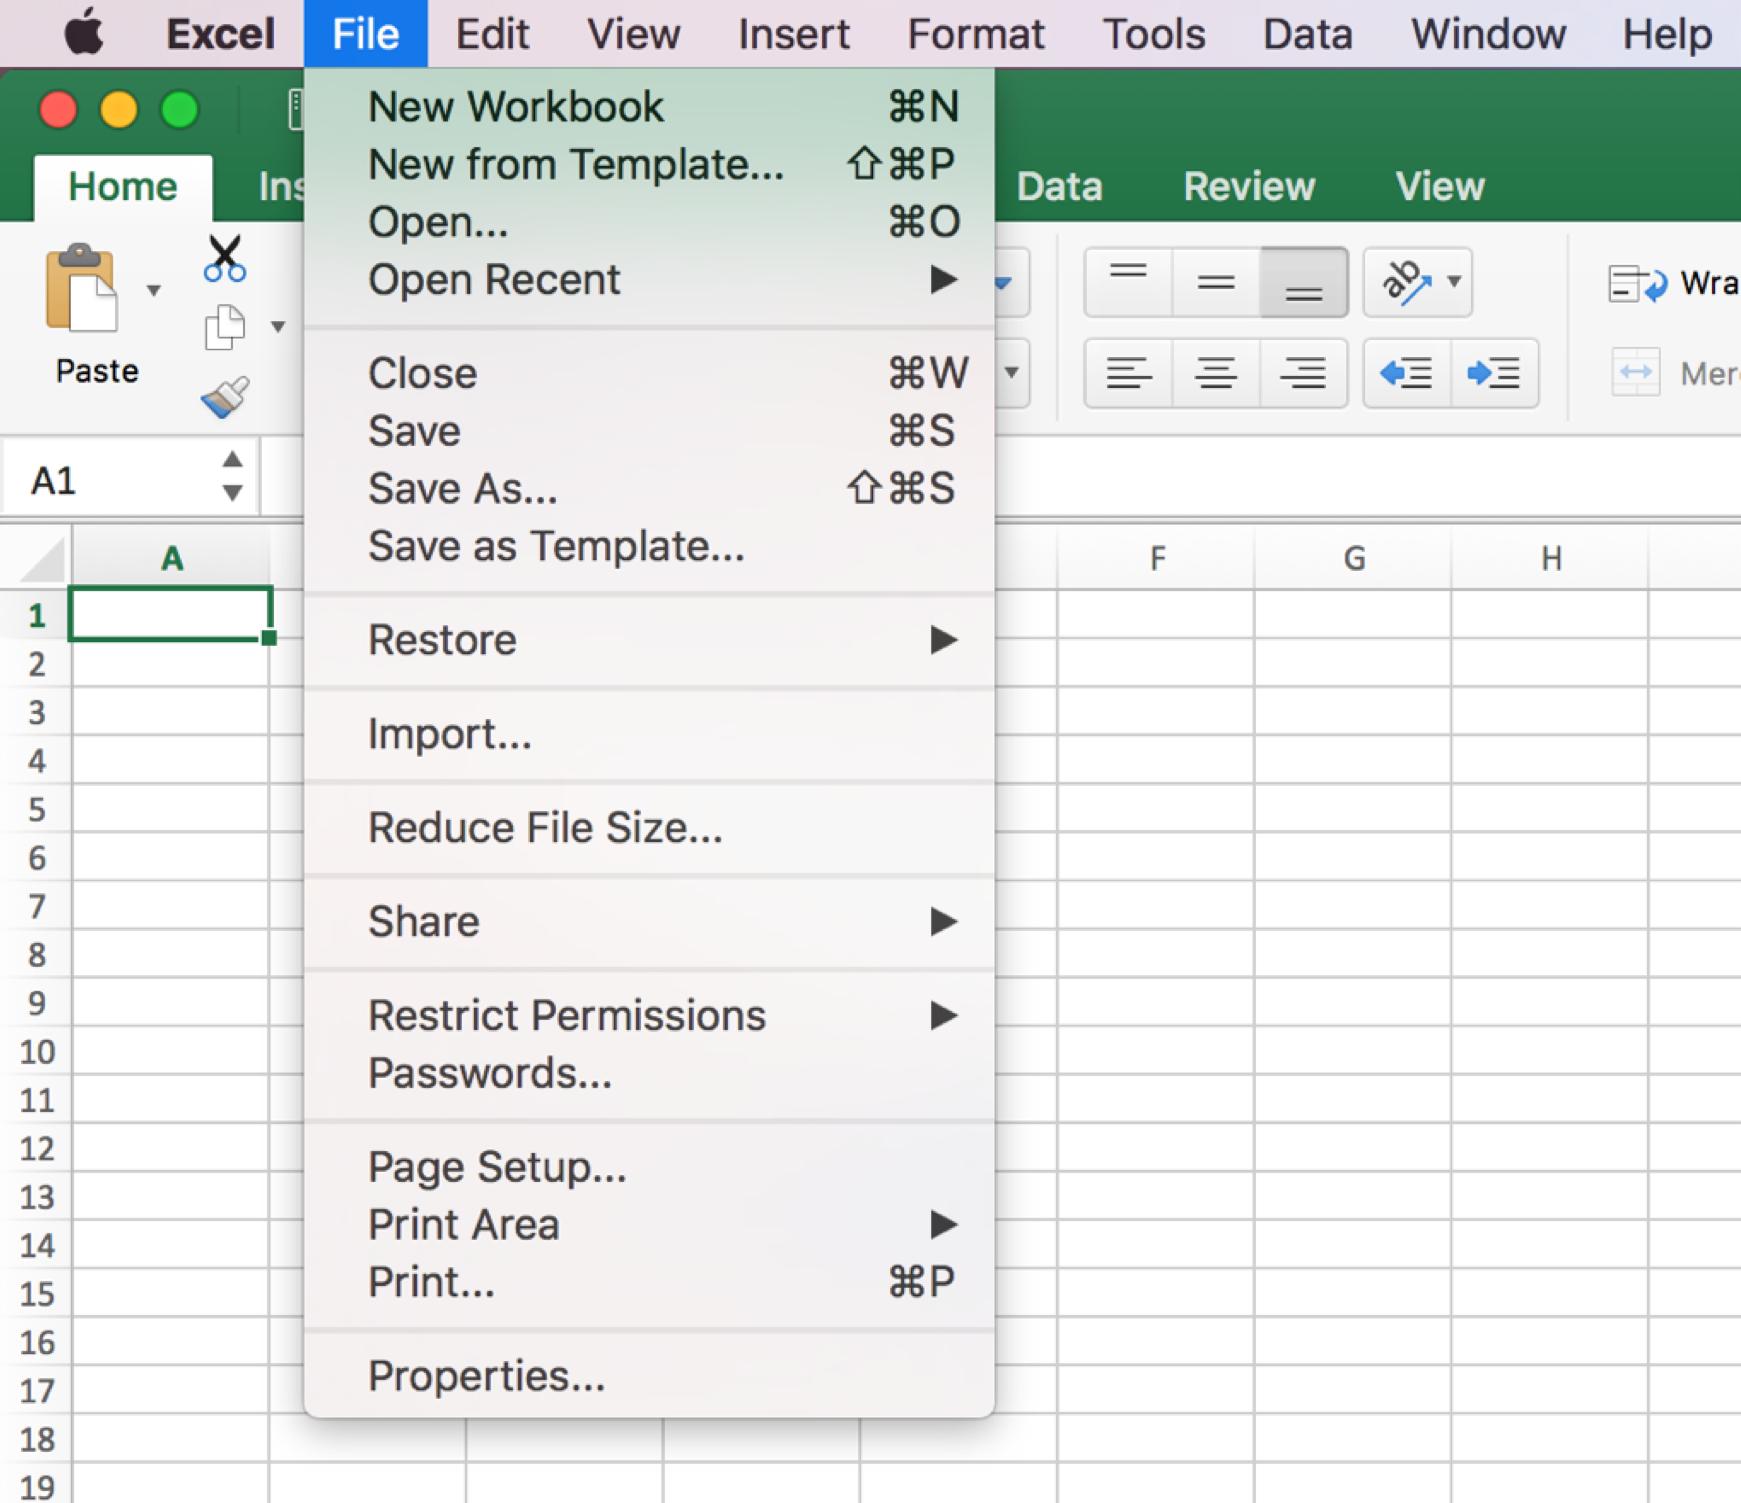Open the View menu in menu bar
This screenshot has height=1503, width=1741.
(x=634, y=34)
